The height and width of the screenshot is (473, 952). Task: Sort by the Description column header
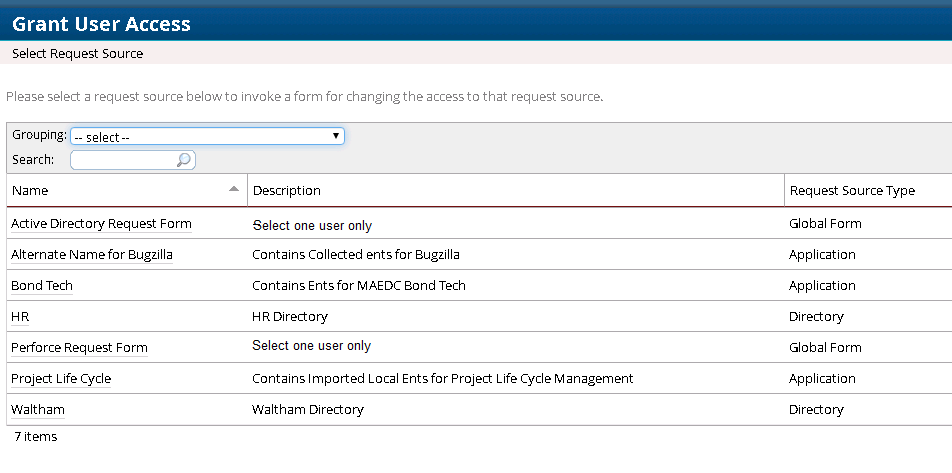(287, 190)
